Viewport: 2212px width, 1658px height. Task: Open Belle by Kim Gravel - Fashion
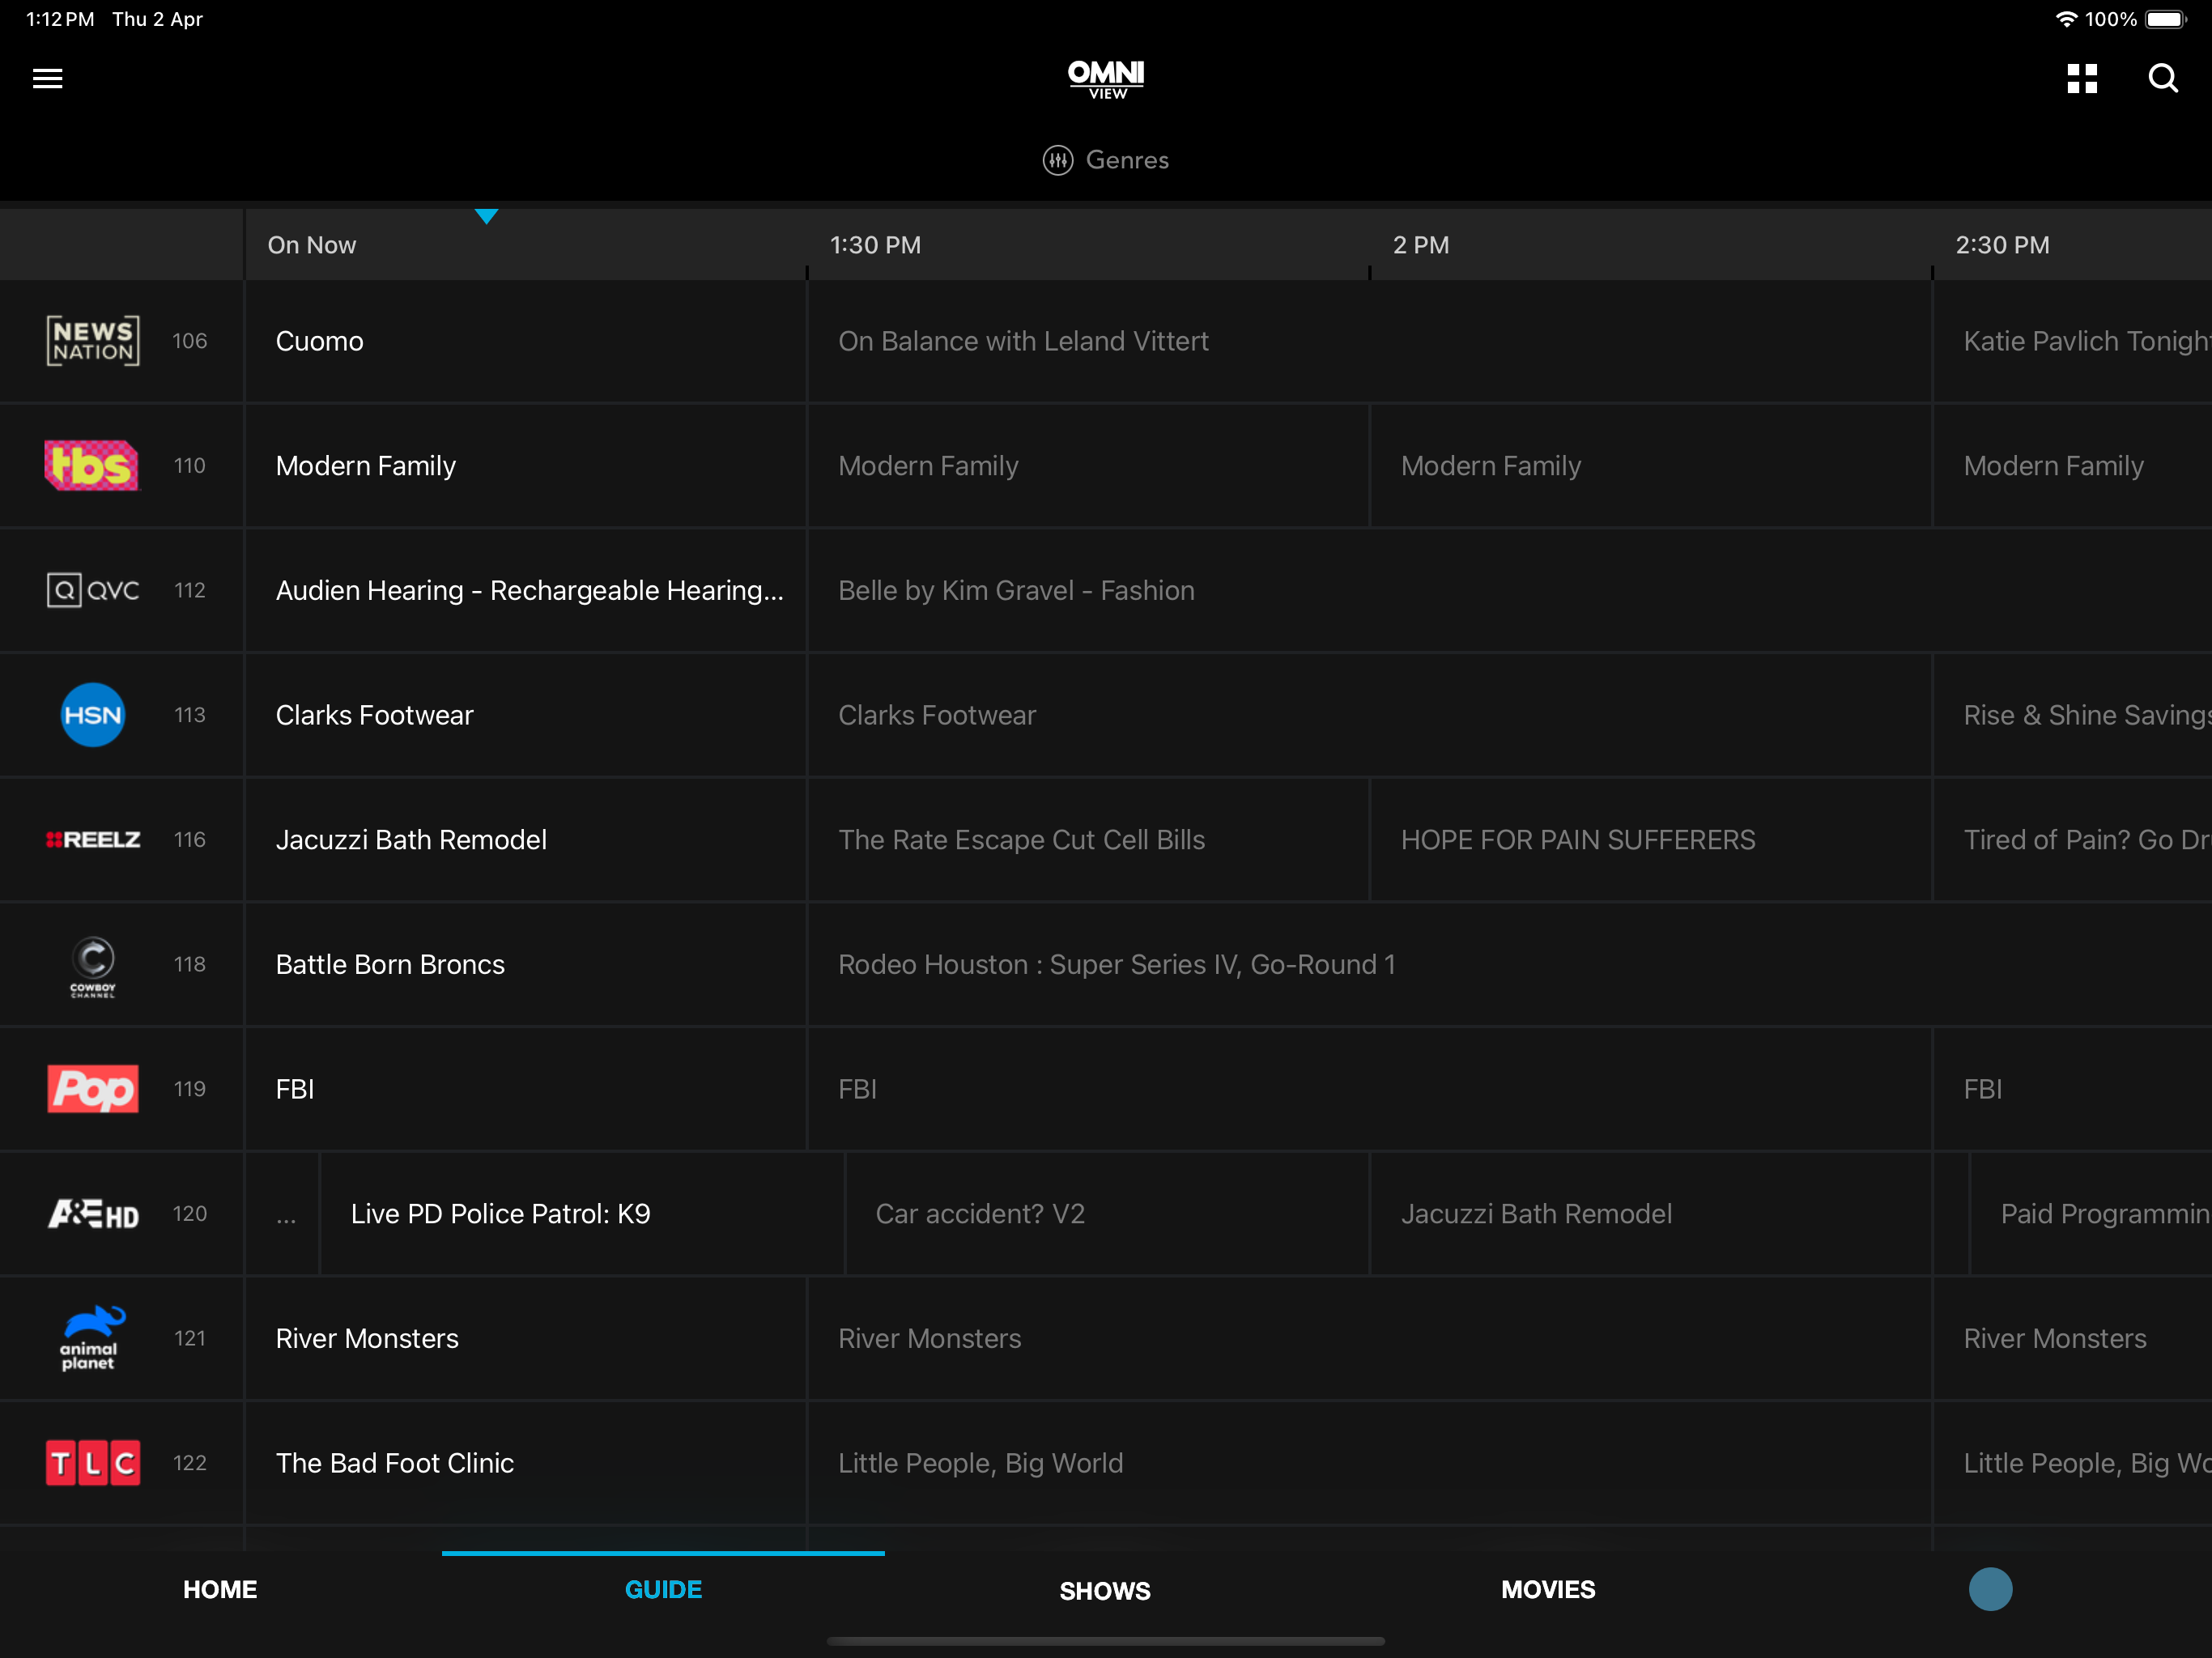[x=1510, y=590]
